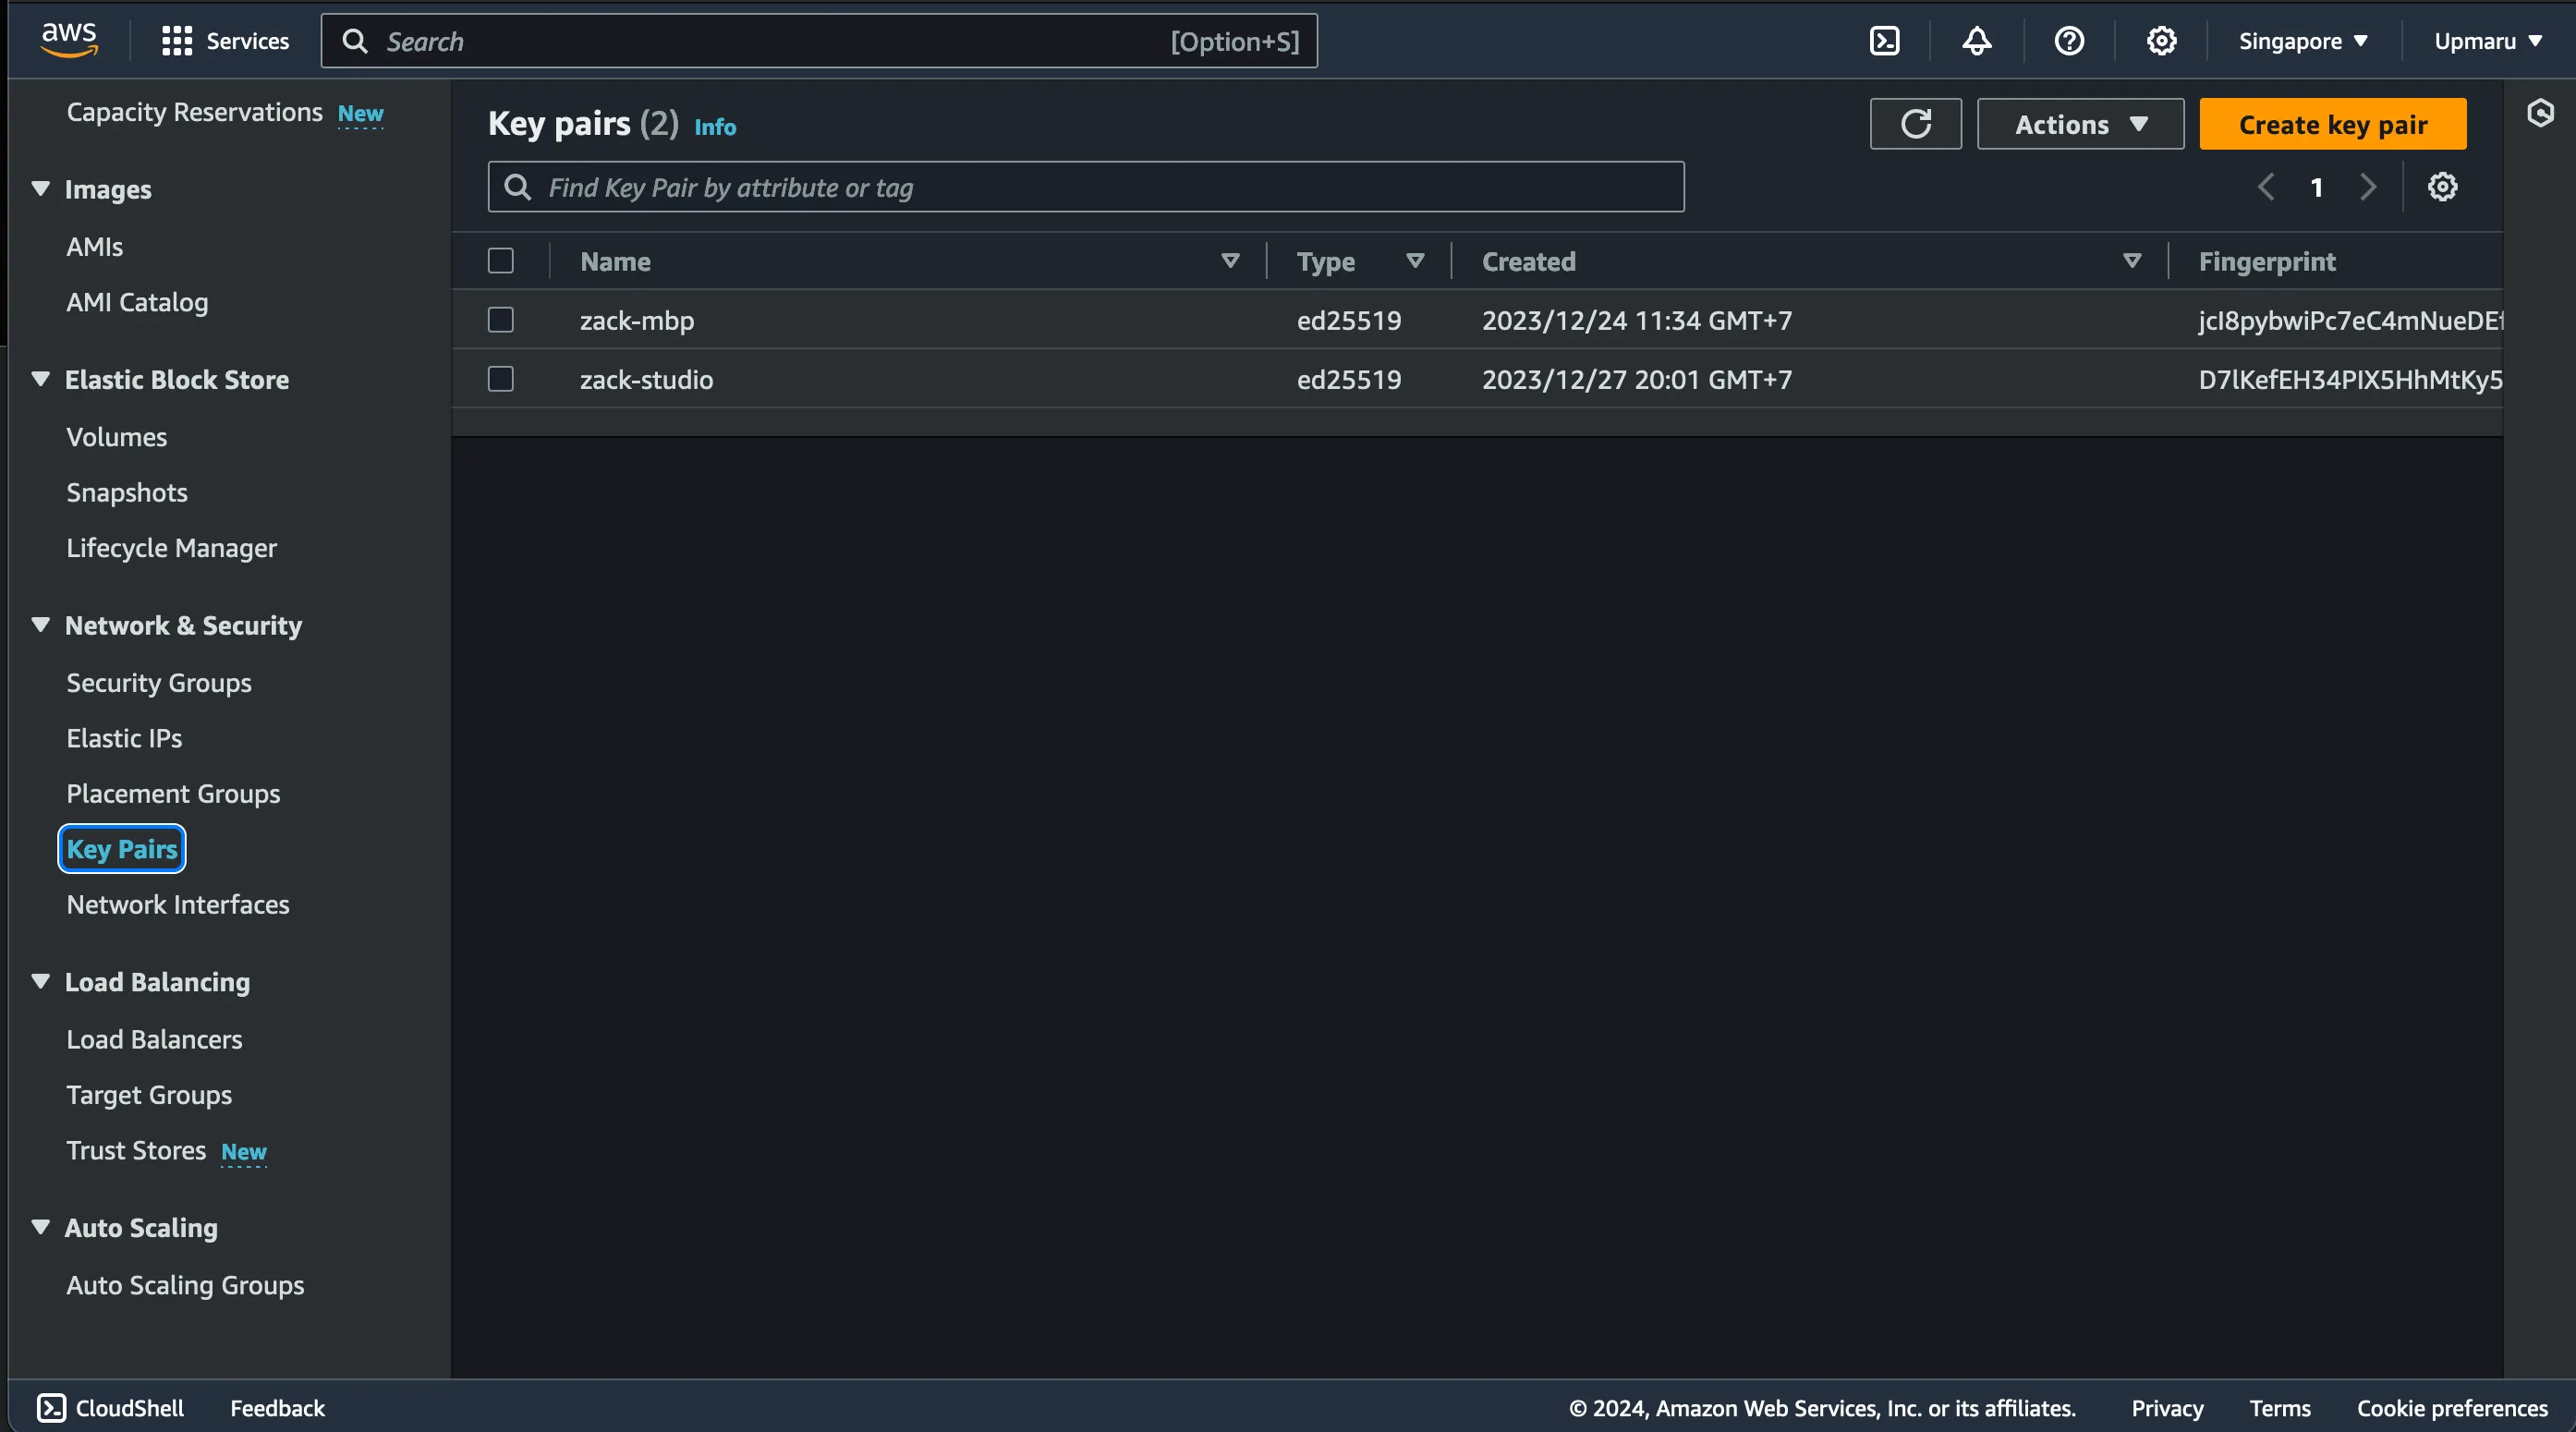Open Target Groups in sidebar

click(x=149, y=1095)
